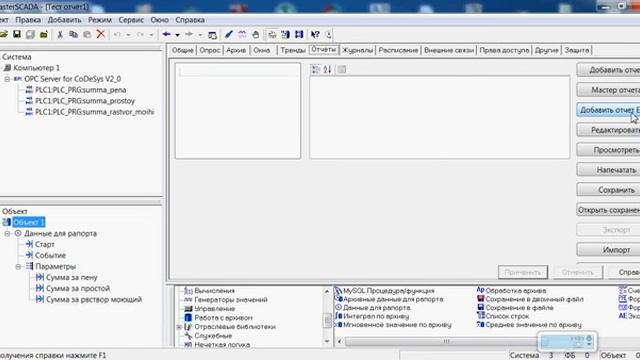
Task: Select the Обработка архива palette item
Action: coord(511,291)
